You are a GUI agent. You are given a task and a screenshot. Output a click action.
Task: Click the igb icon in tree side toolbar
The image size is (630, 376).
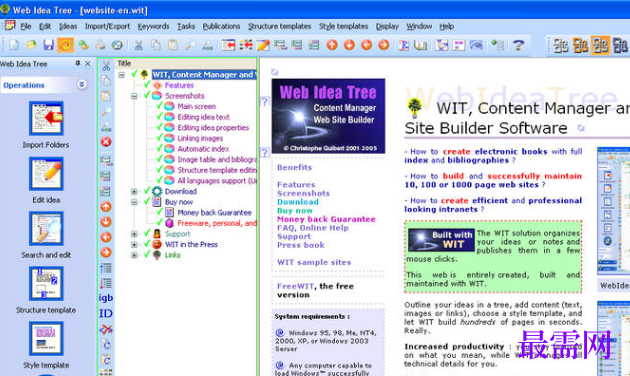click(x=106, y=298)
